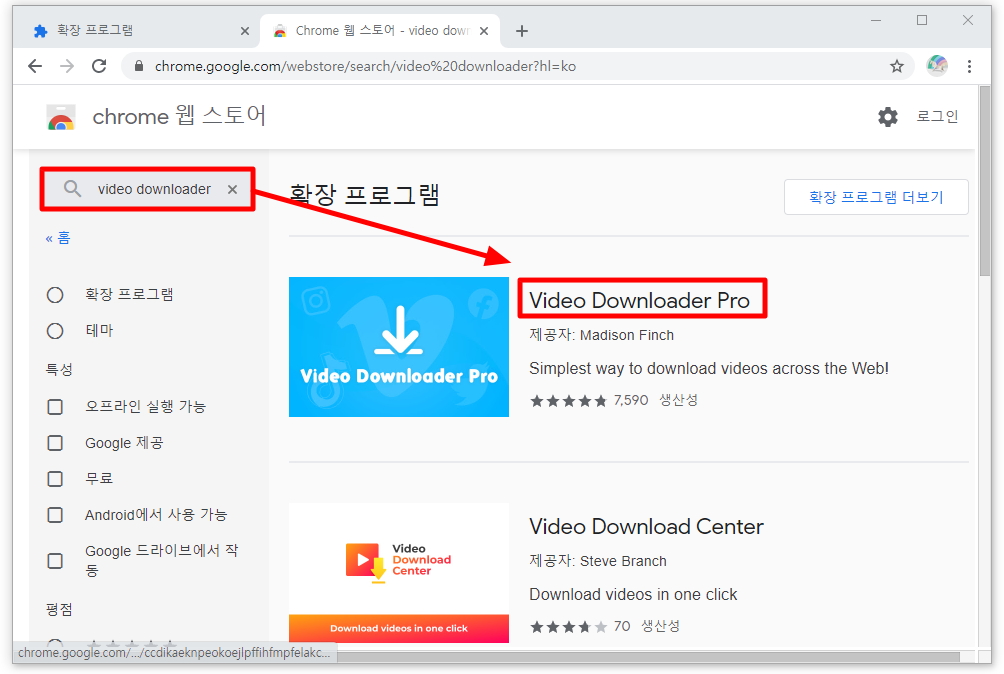Click 생산성 category of Video Download Center

click(x=660, y=626)
